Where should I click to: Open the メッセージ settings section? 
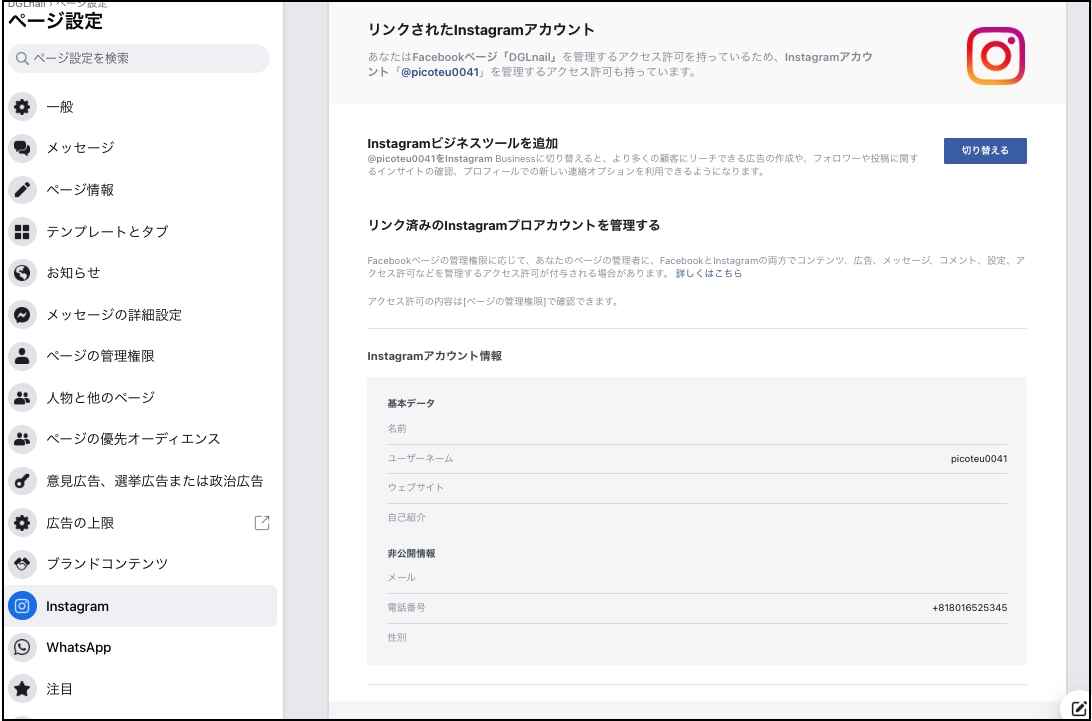(x=141, y=148)
